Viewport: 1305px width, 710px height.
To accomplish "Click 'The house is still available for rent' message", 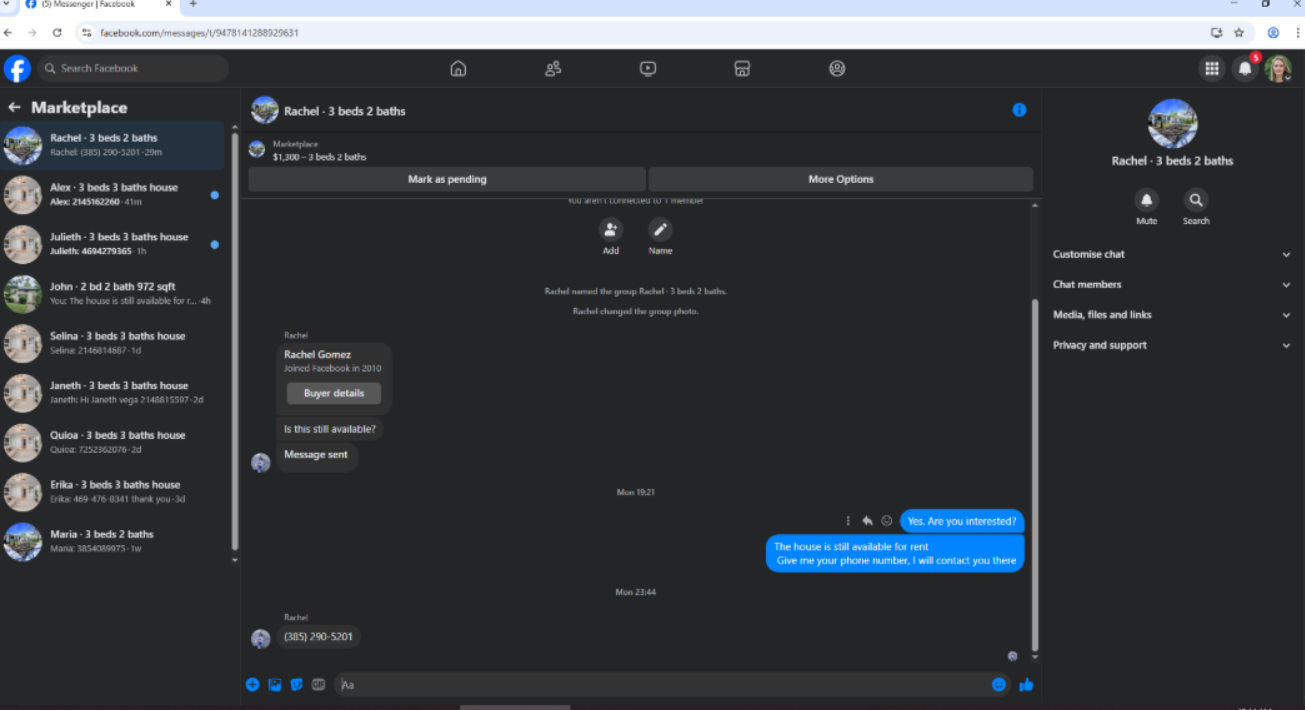I will (895, 554).
